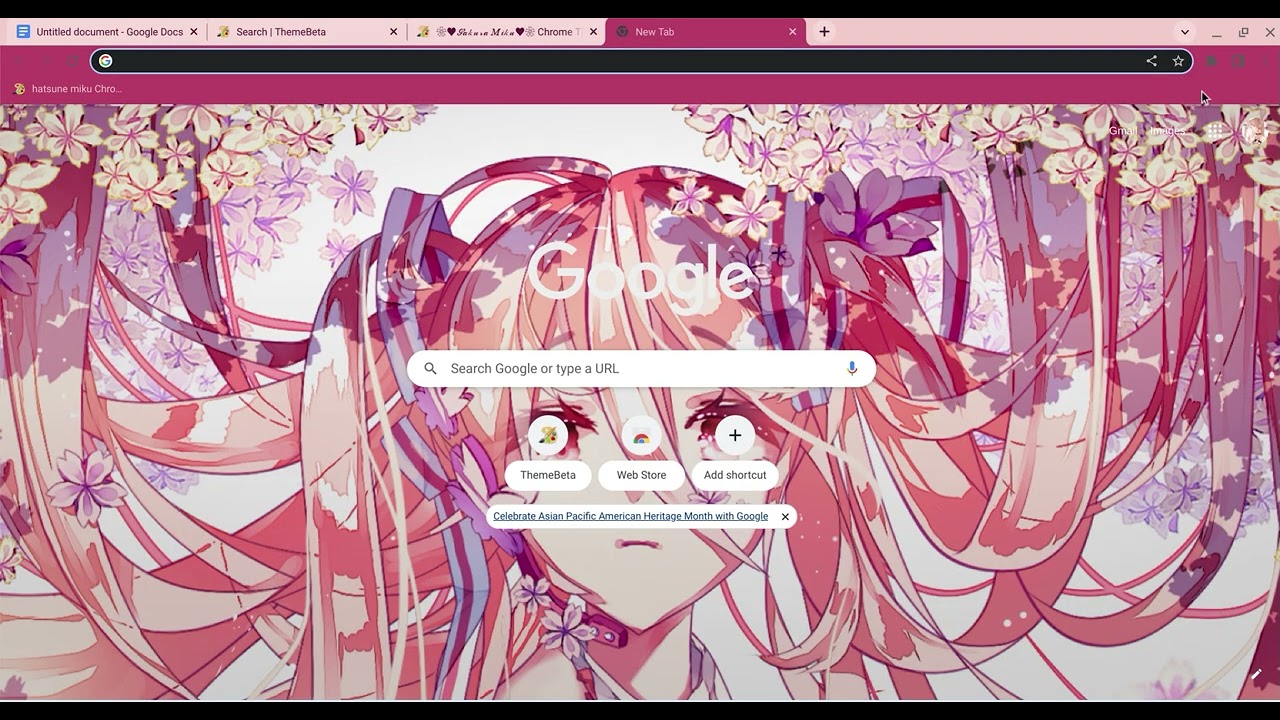This screenshot has width=1280, height=720.
Task: Close the Sakura Miku Chrome Theme tab
Action: point(593,32)
